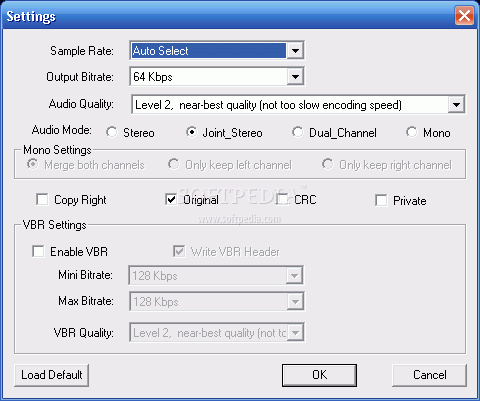Open the Mini Bitrate dropdown arrow
Viewport: 480px width, 401px height.
(x=294, y=275)
